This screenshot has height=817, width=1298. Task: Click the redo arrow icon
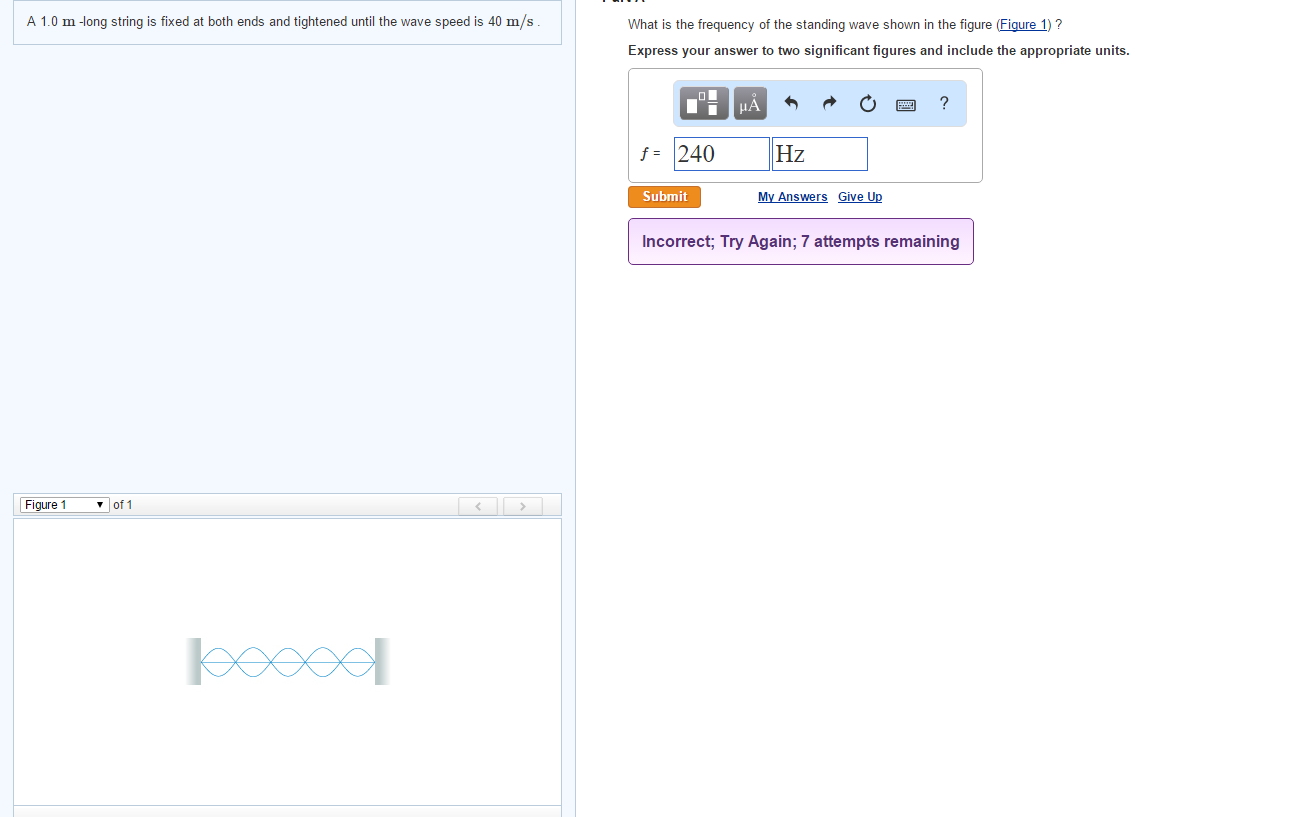click(829, 103)
